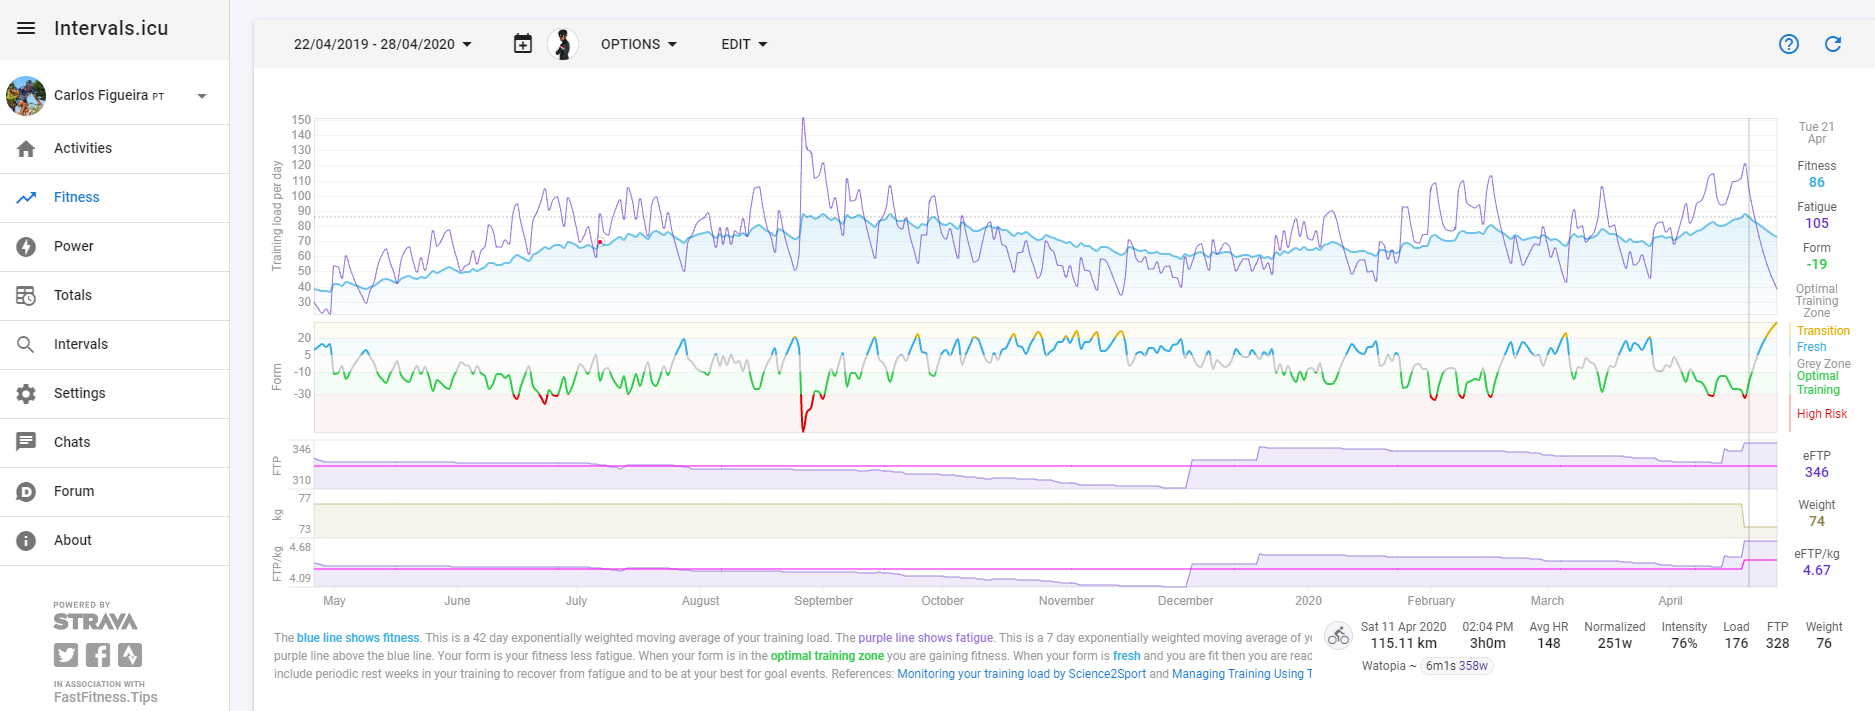1875x711 pixels.
Task: Open the Totals page
Action: 115,295
